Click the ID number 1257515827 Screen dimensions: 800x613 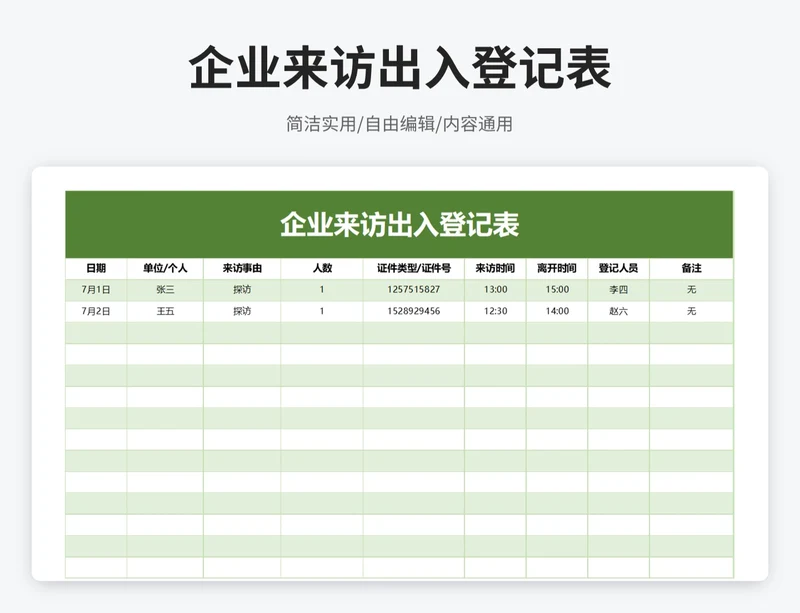tap(414, 289)
